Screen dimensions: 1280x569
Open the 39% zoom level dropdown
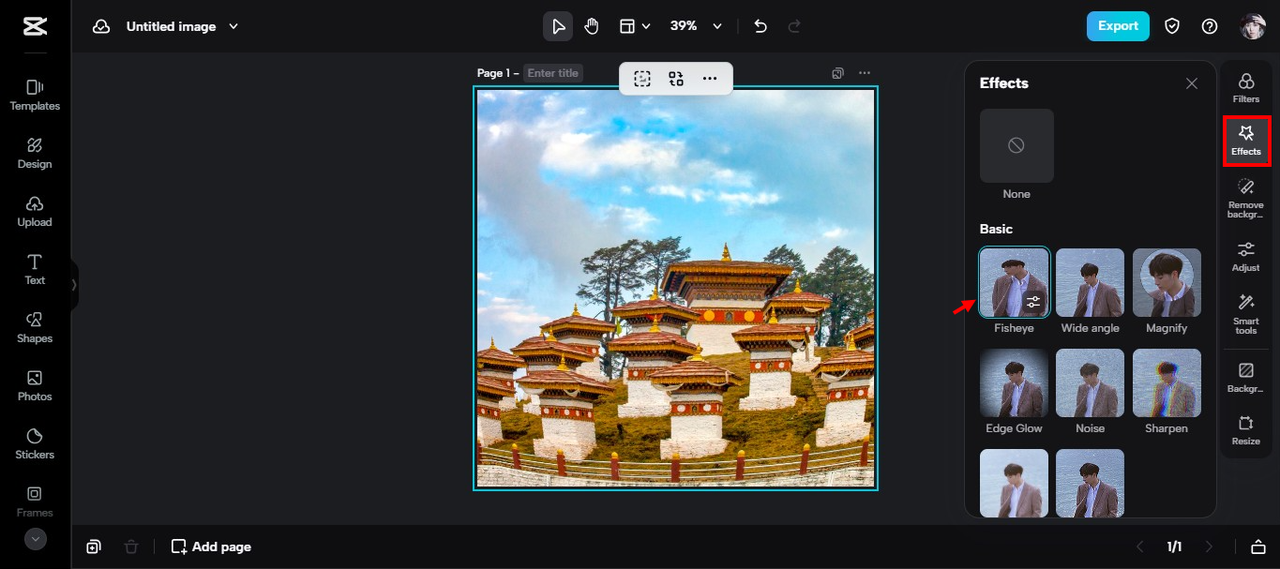(x=695, y=27)
